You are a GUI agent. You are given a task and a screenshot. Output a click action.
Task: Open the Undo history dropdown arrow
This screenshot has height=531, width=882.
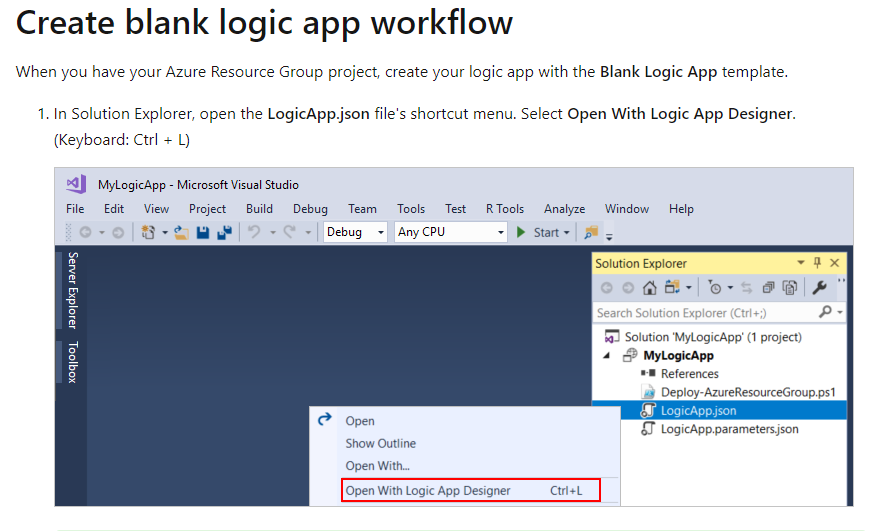click(272, 232)
